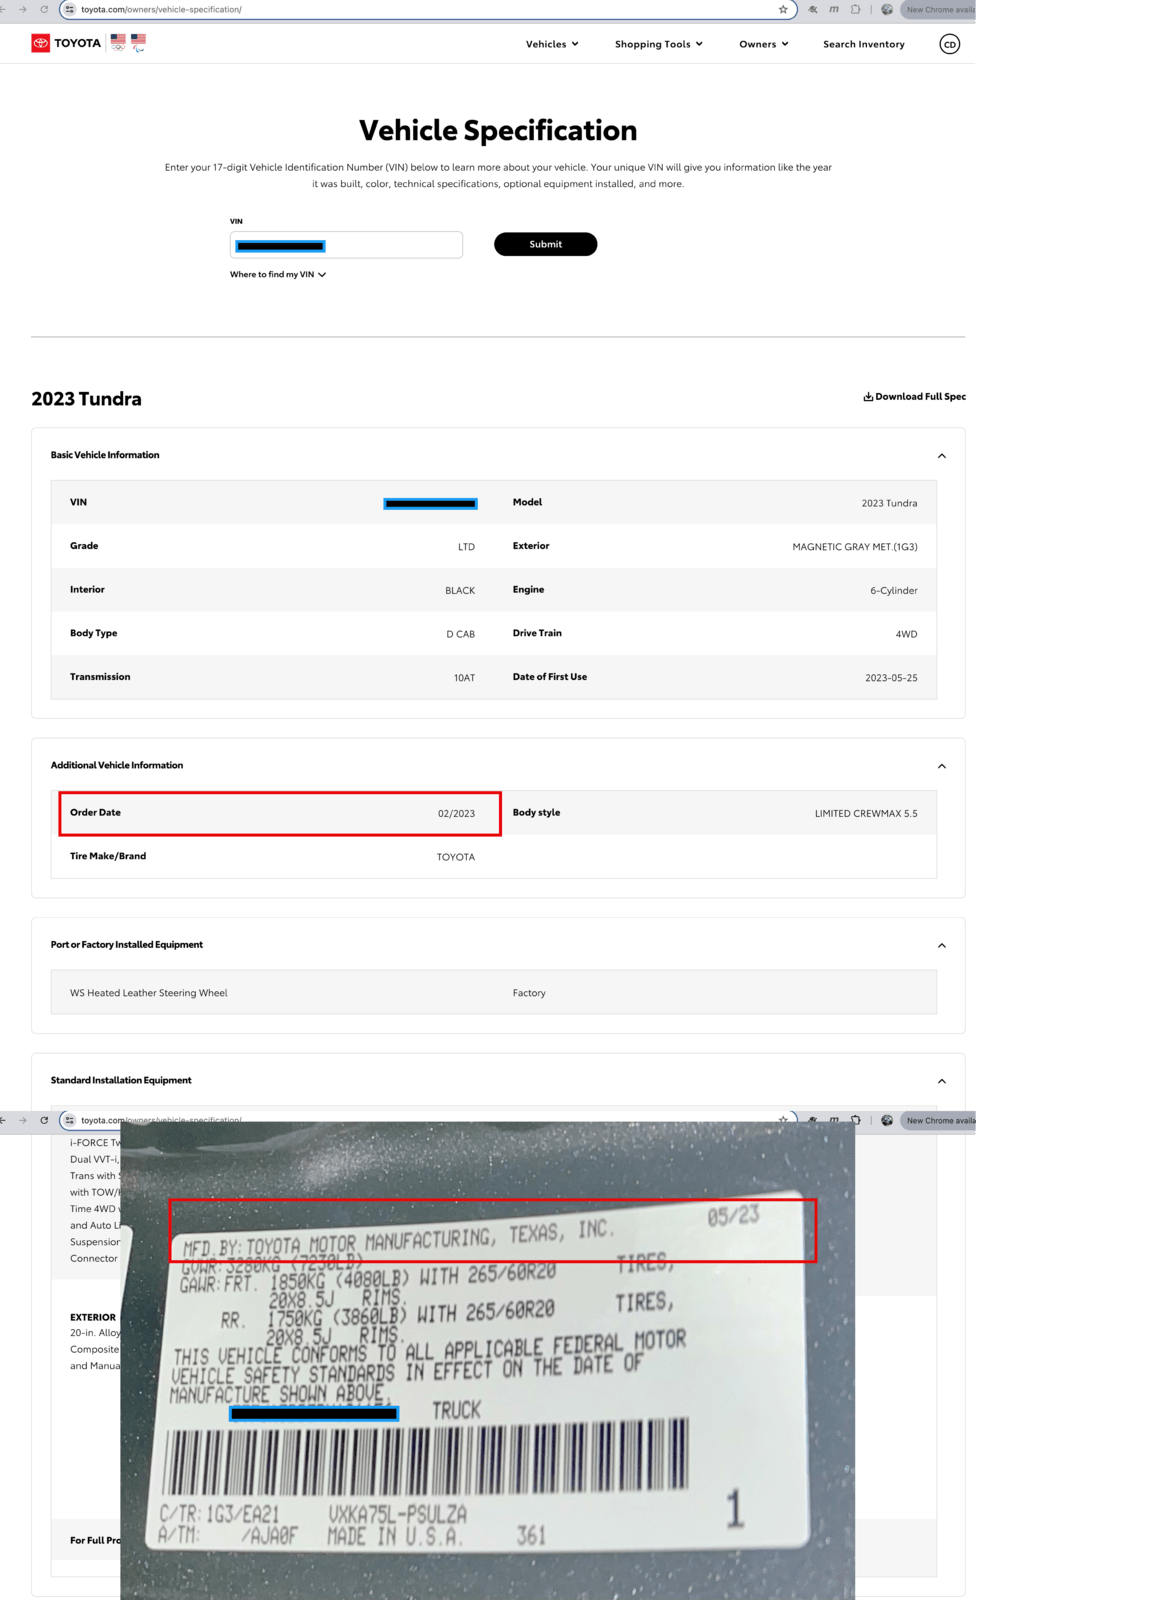1159x1600 pixels.
Task: Reload the page from the top browser toolbar
Action: (x=44, y=9)
